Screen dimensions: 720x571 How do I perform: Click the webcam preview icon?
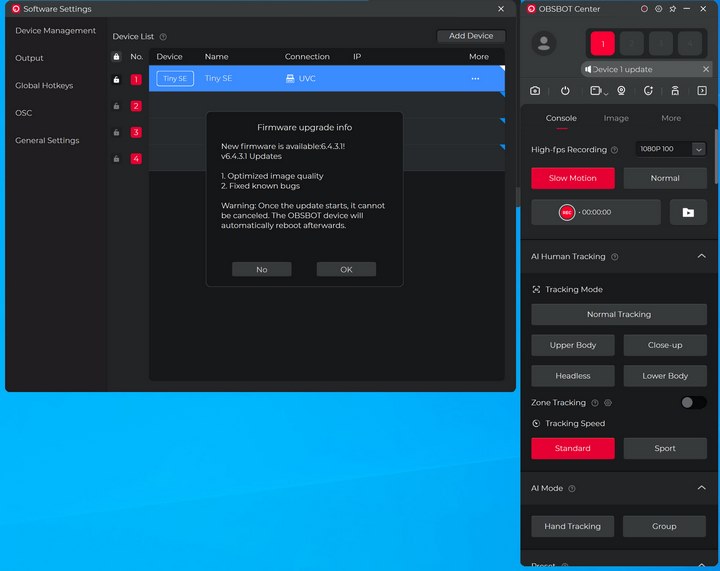tap(621, 90)
